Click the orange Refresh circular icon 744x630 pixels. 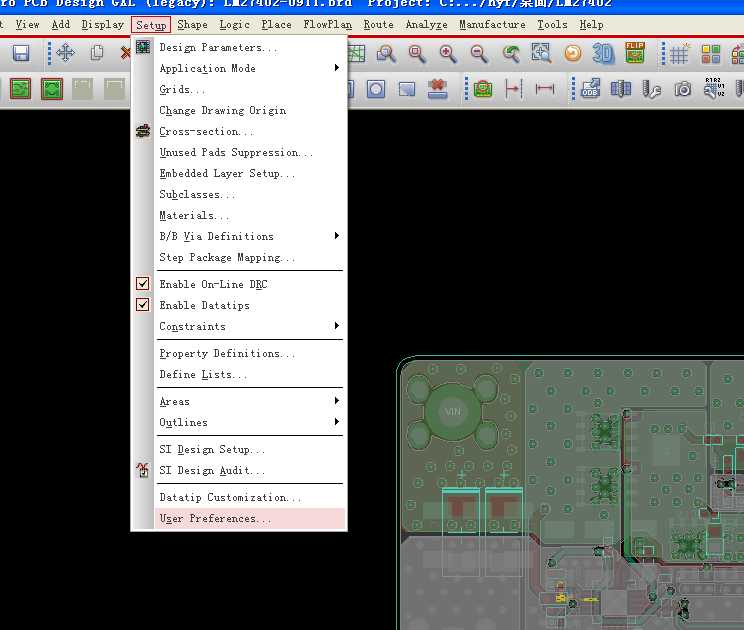[573, 53]
